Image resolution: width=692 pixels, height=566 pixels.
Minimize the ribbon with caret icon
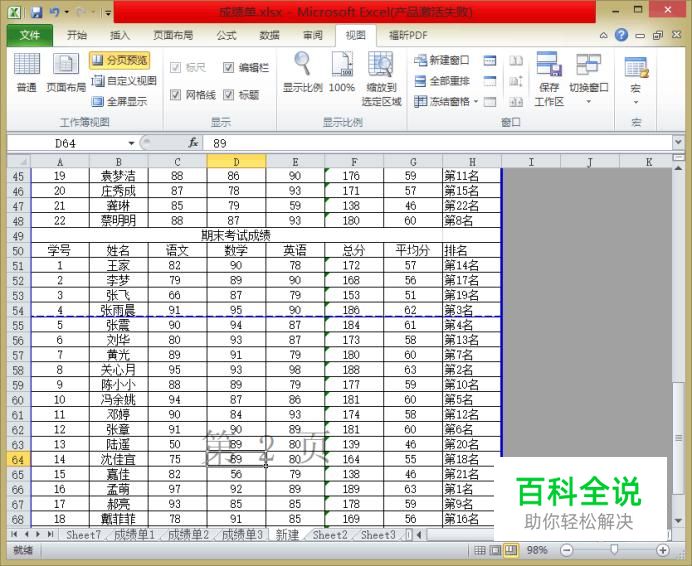coord(603,35)
